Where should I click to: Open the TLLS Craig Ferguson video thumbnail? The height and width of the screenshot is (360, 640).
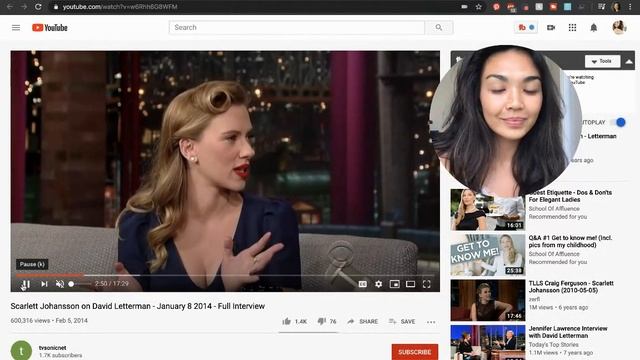pyautogui.click(x=488, y=300)
